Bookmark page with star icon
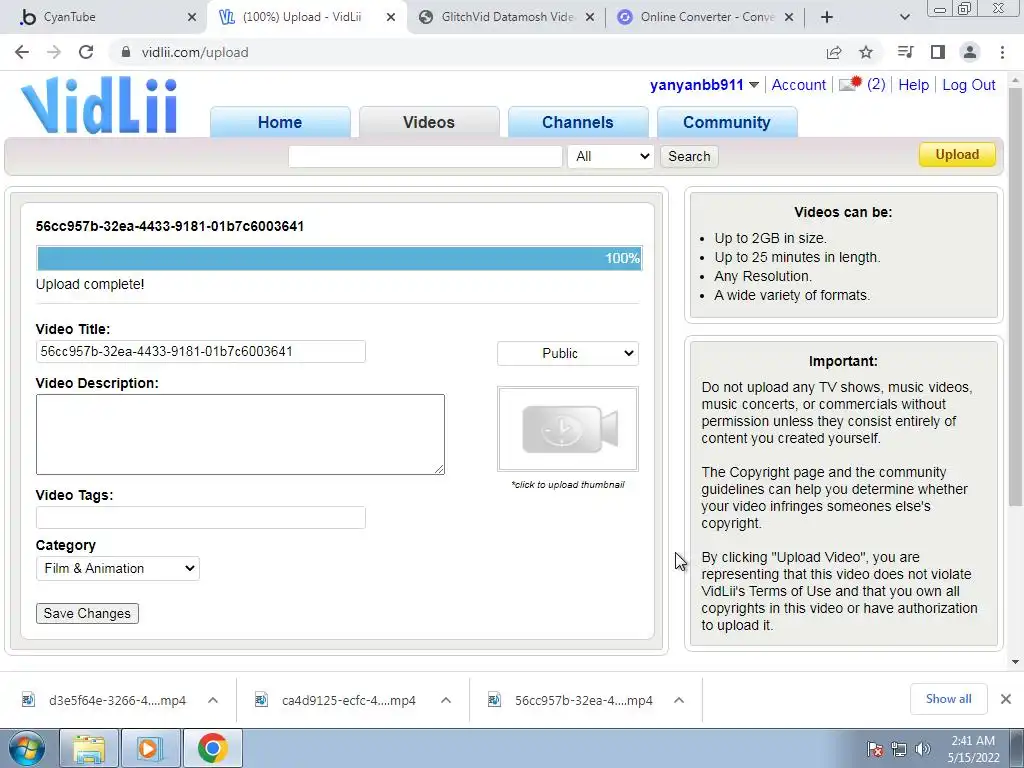Viewport: 1024px width, 768px height. (866, 52)
